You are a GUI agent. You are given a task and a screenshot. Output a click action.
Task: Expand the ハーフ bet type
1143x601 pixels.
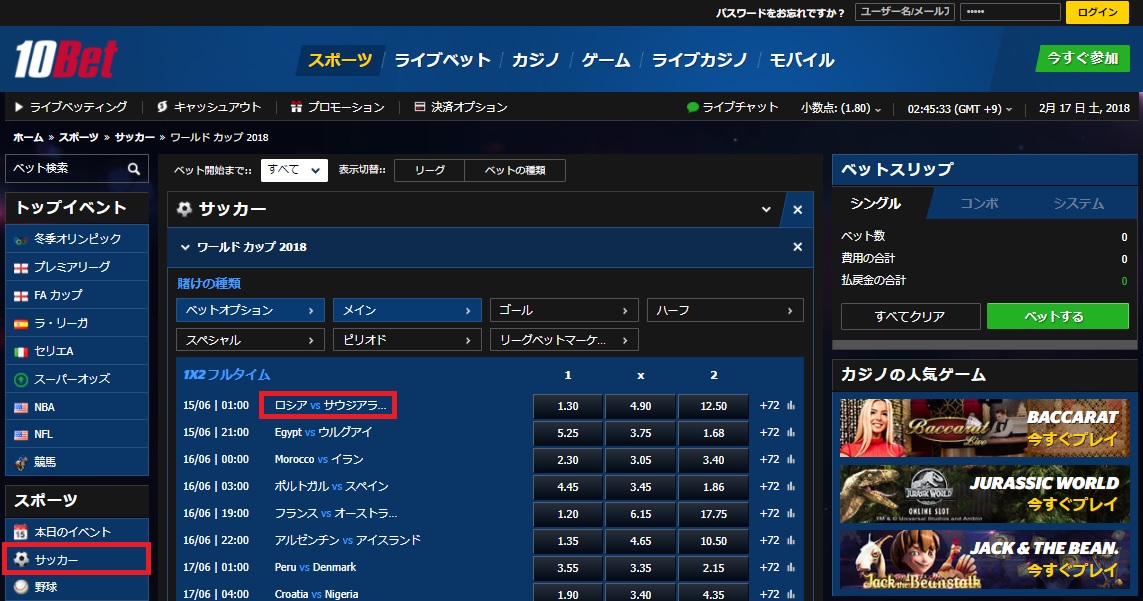[x=725, y=310]
